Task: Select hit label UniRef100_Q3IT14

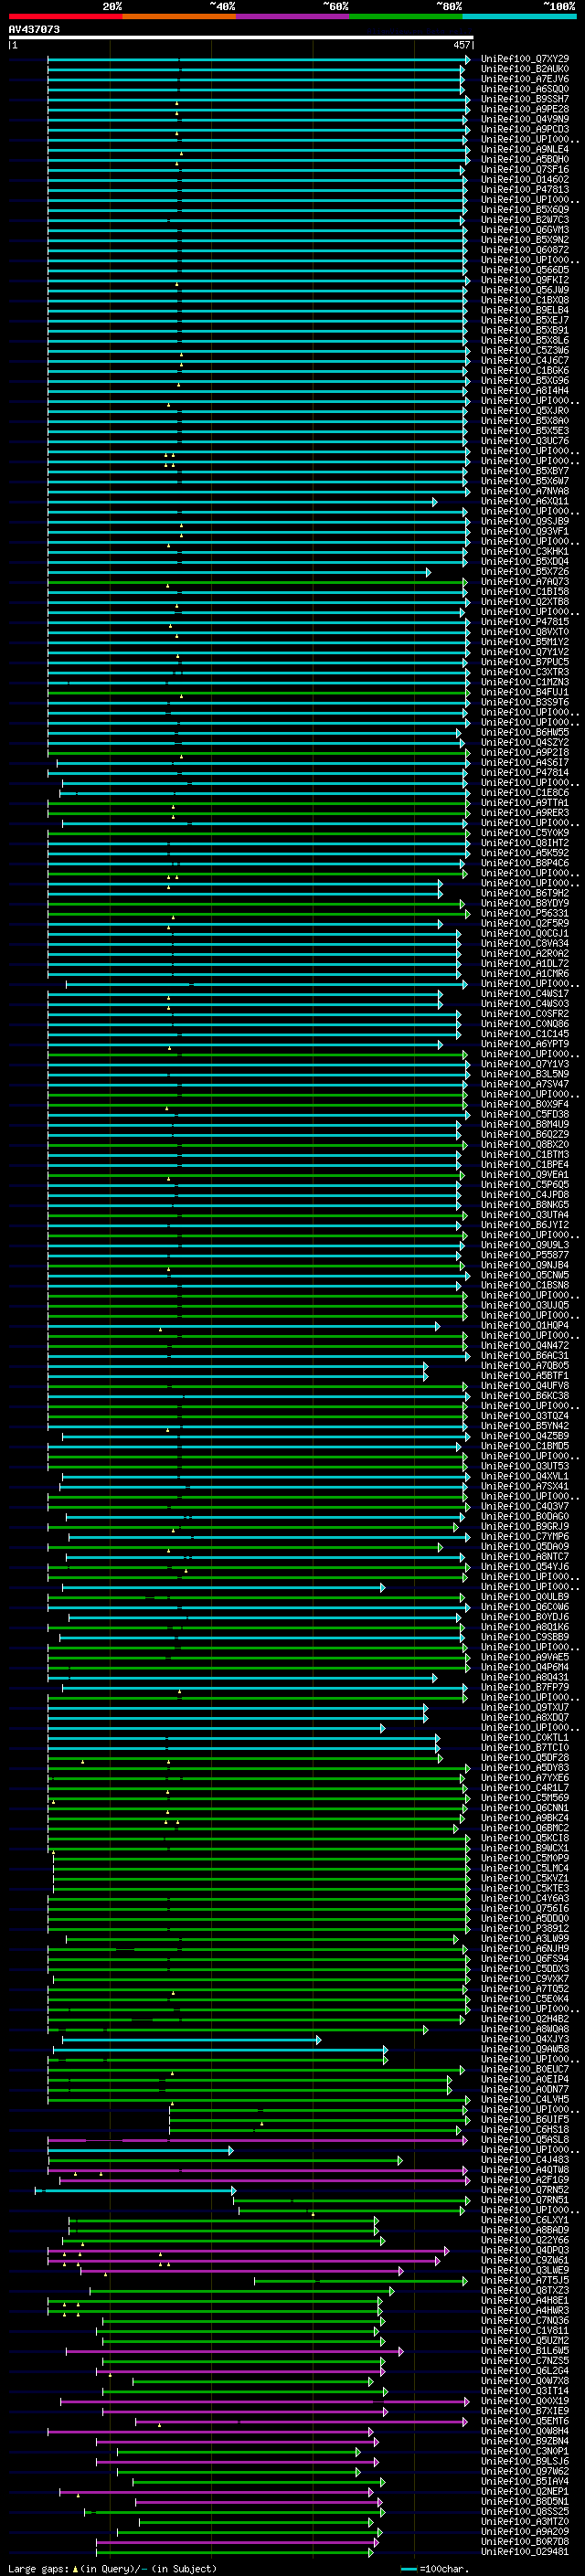Action: pos(525,2391)
